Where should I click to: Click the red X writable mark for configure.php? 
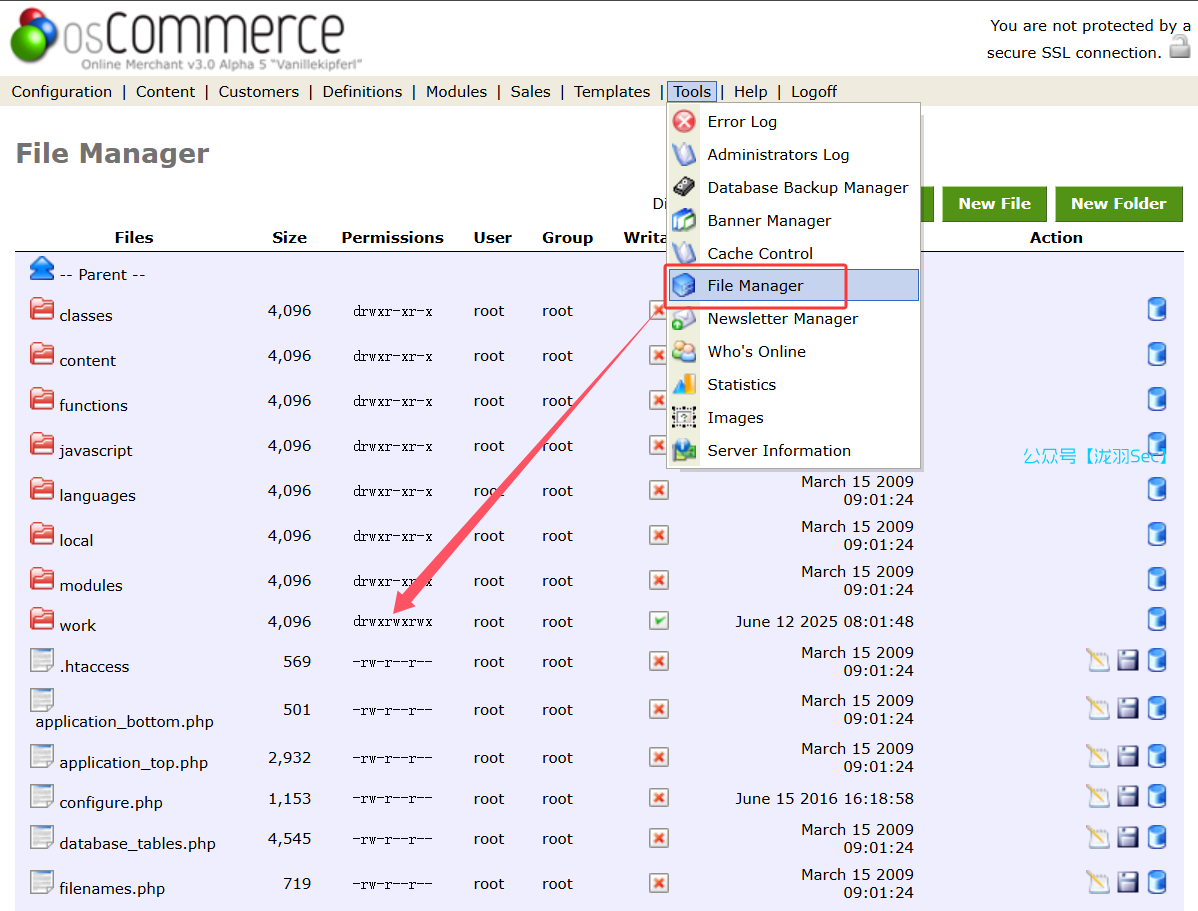[658, 798]
